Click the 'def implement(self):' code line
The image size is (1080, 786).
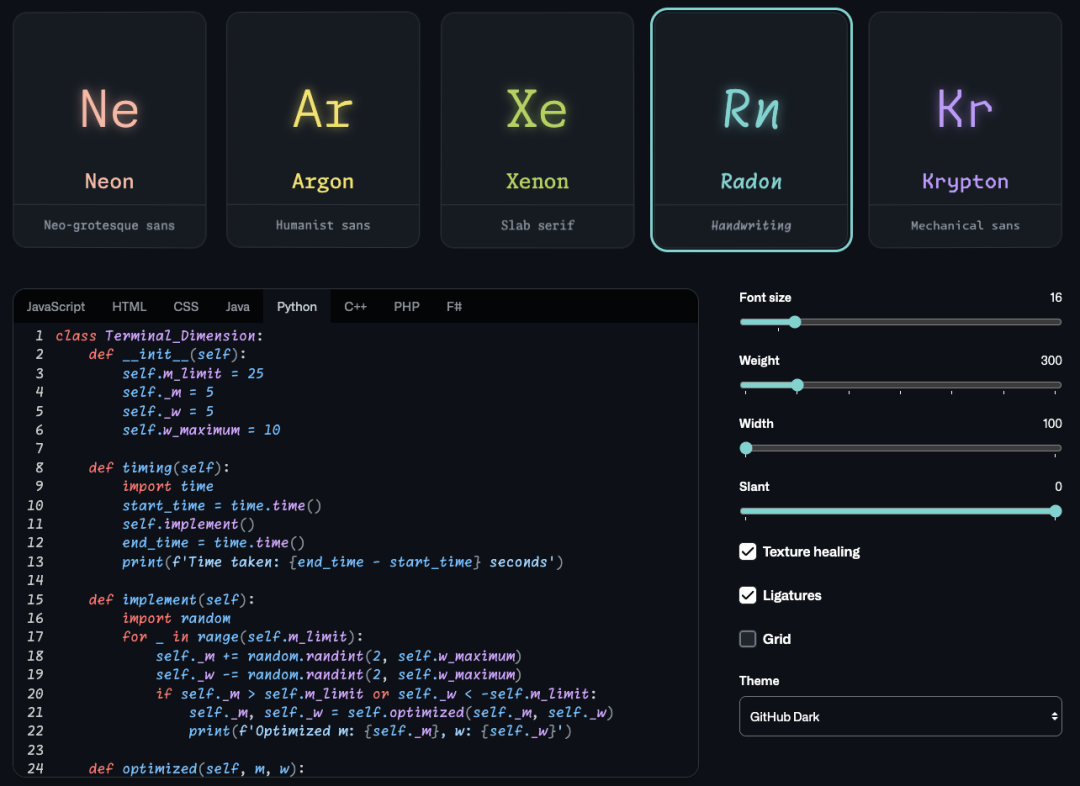pyautogui.click(x=172, y=600)
